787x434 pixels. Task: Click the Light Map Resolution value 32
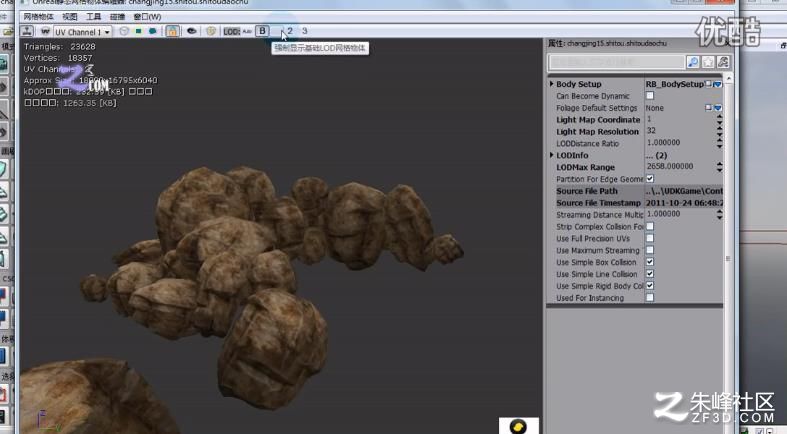coord(651,131)
